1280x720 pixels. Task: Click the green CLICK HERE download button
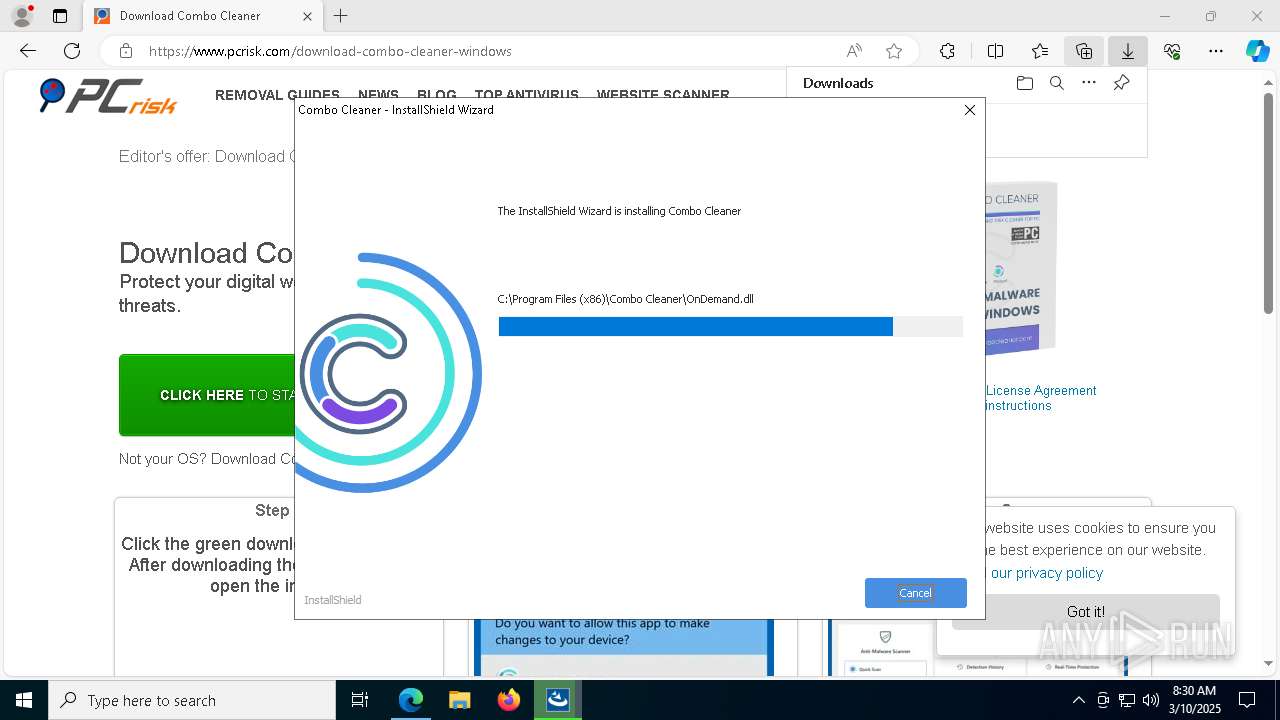tap(207, 395)
